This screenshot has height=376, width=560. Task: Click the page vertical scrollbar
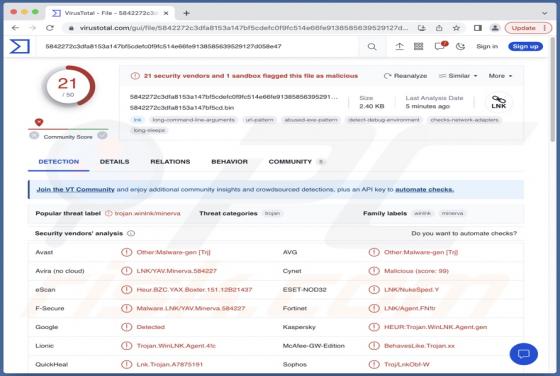(553, 89)
